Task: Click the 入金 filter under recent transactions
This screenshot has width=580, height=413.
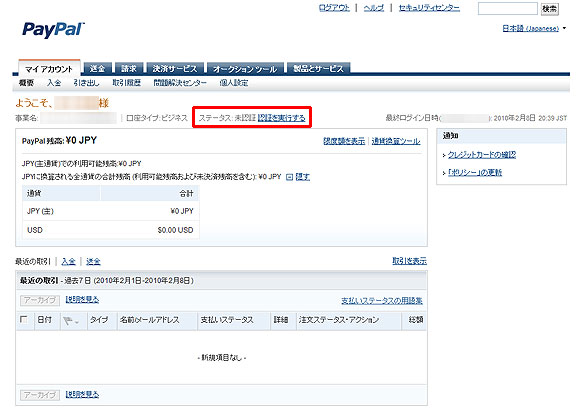Action: click(68, 261)
